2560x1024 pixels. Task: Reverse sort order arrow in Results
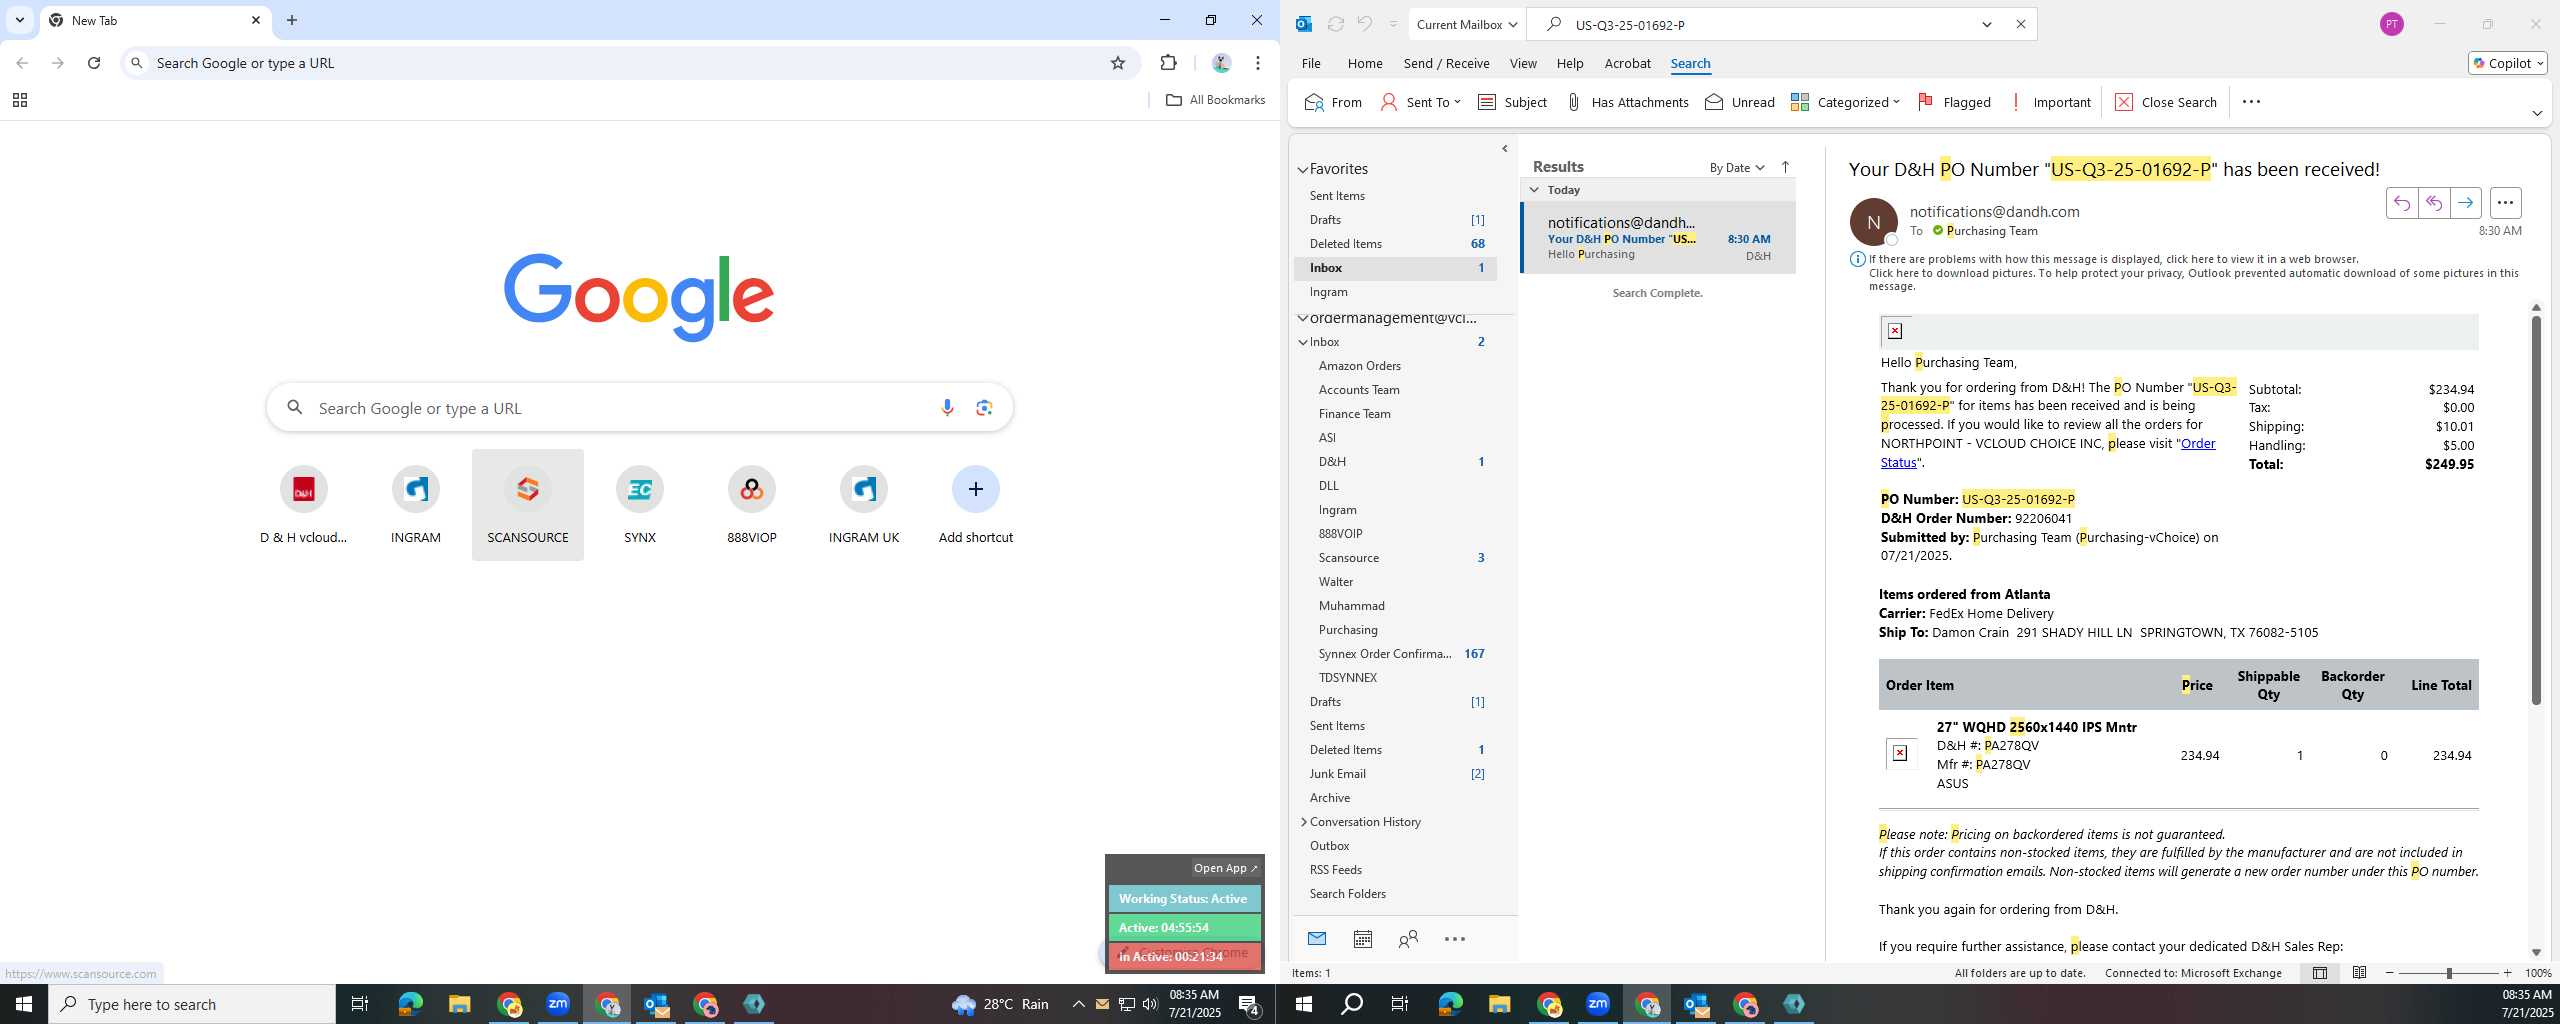[x=1785, y=167]
